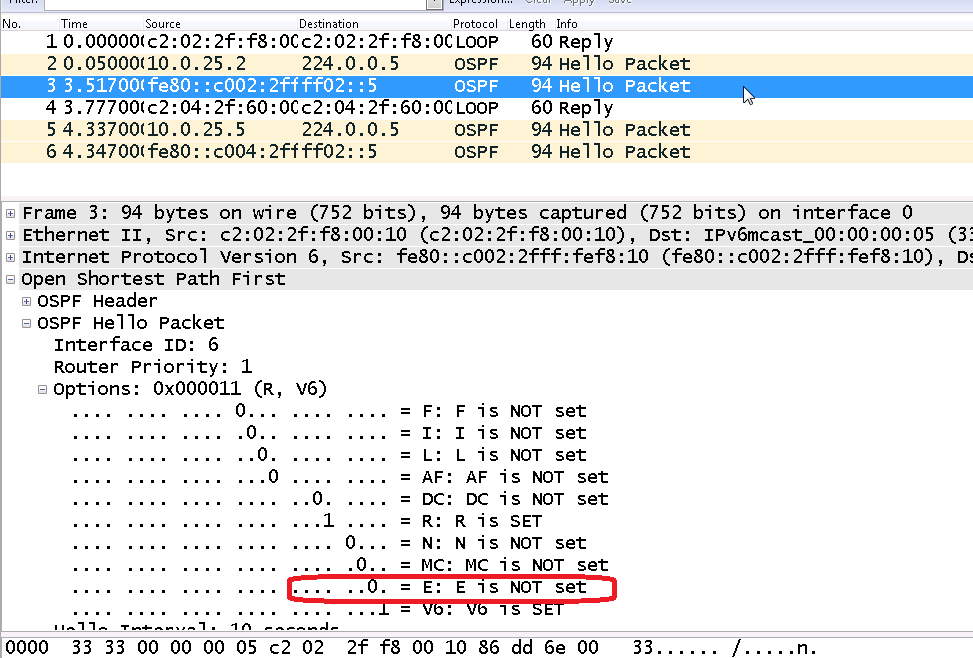Select the 'E: E is NOT set' row
The height and width of the screenshot is (658, 973).
(329, 587)
